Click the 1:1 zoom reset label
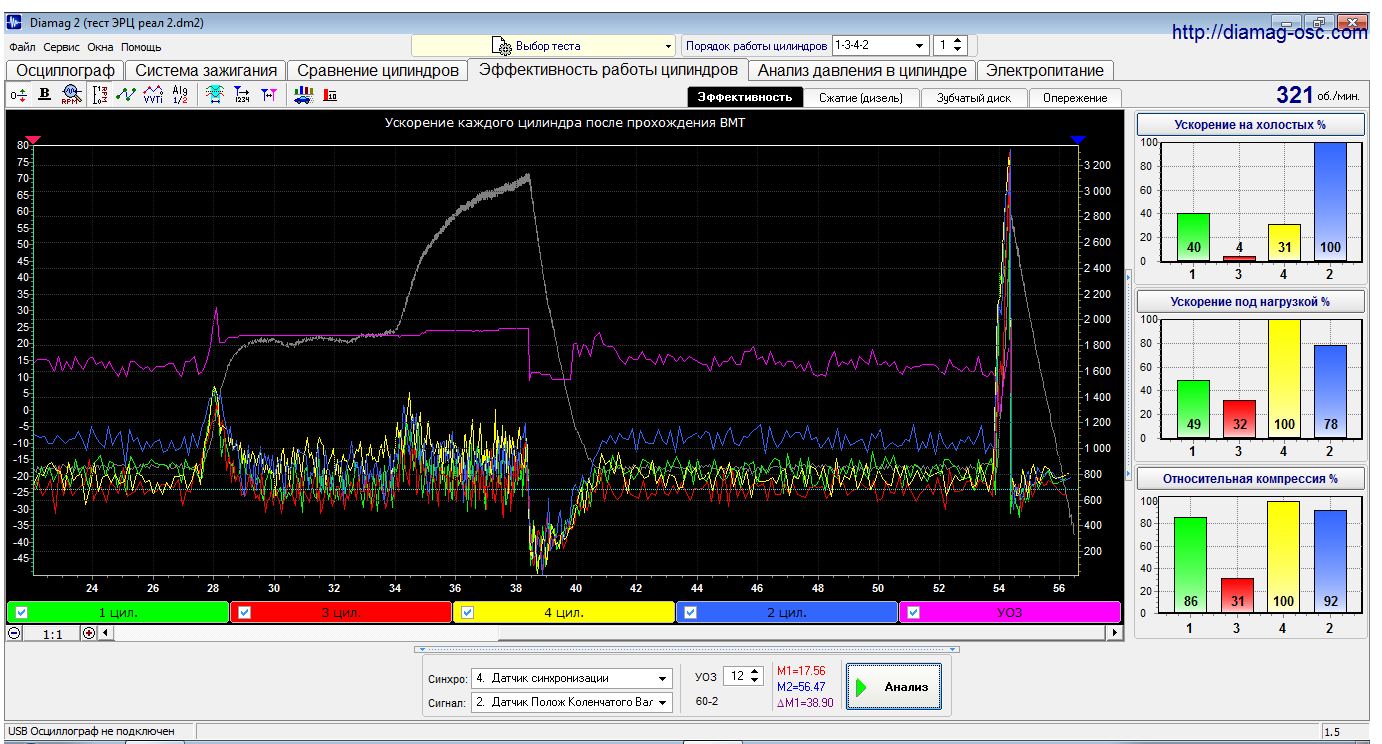The width and height of the screenshot is (1382, 744). coord(53,634)
